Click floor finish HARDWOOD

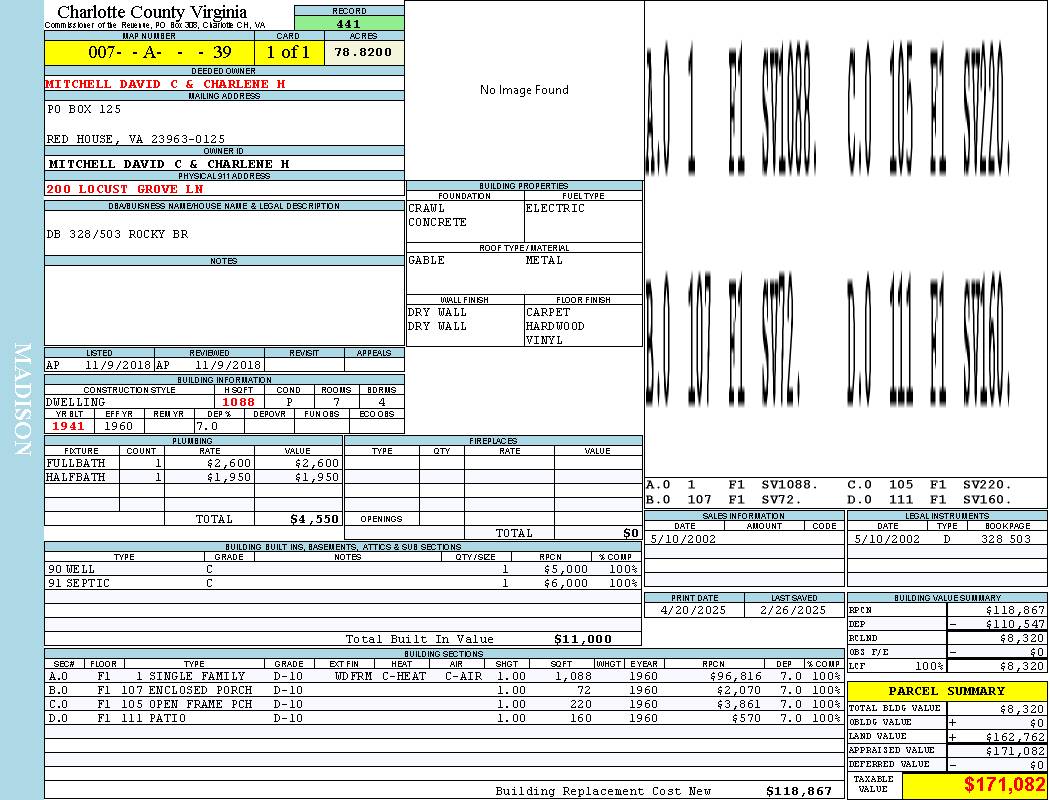pyautogui.click(x=555, y=326)
